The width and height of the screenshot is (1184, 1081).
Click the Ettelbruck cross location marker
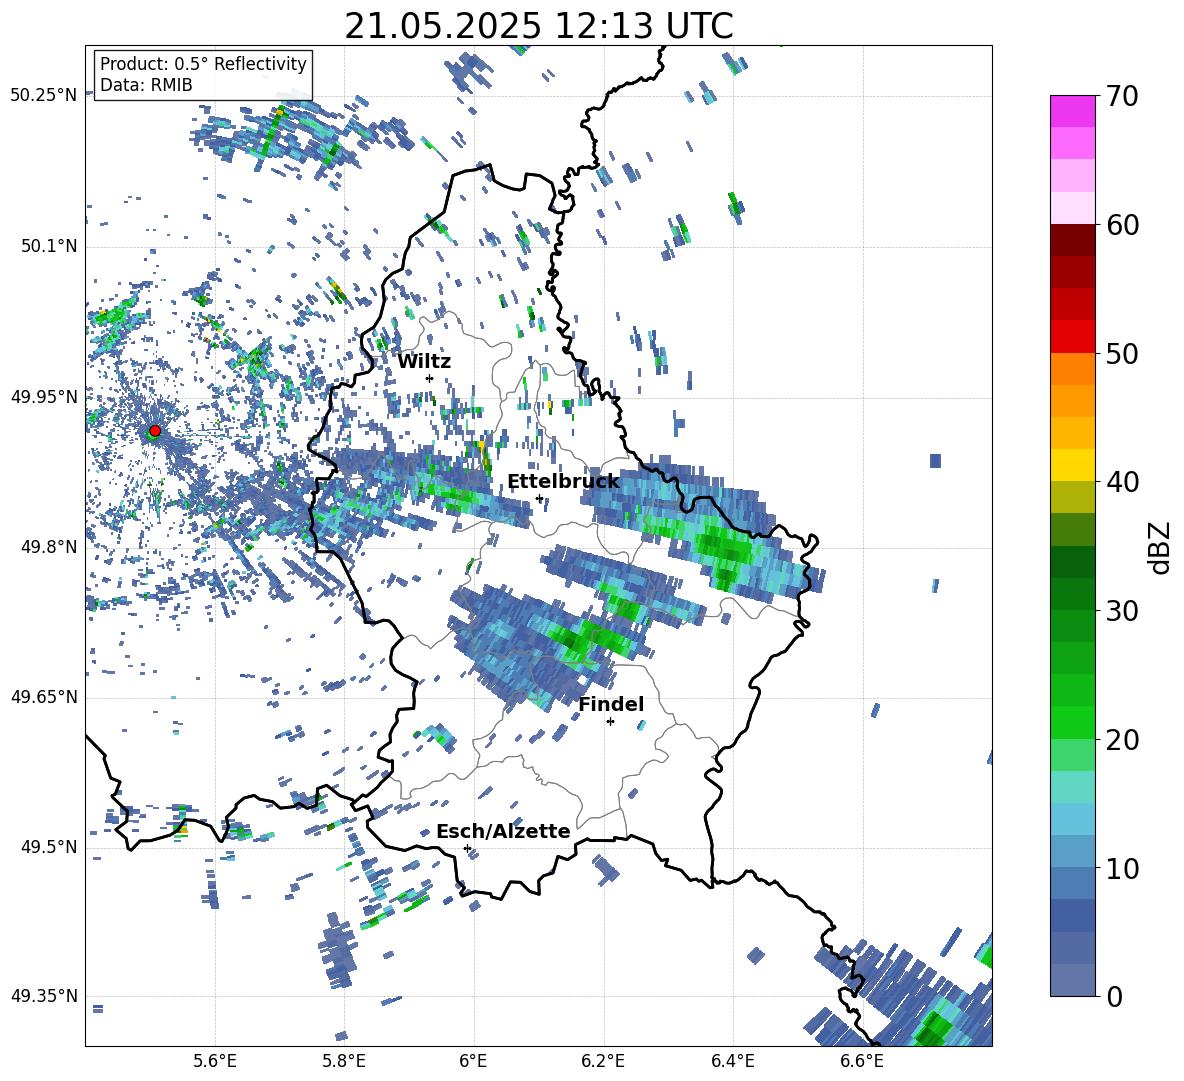pos(539,499)
